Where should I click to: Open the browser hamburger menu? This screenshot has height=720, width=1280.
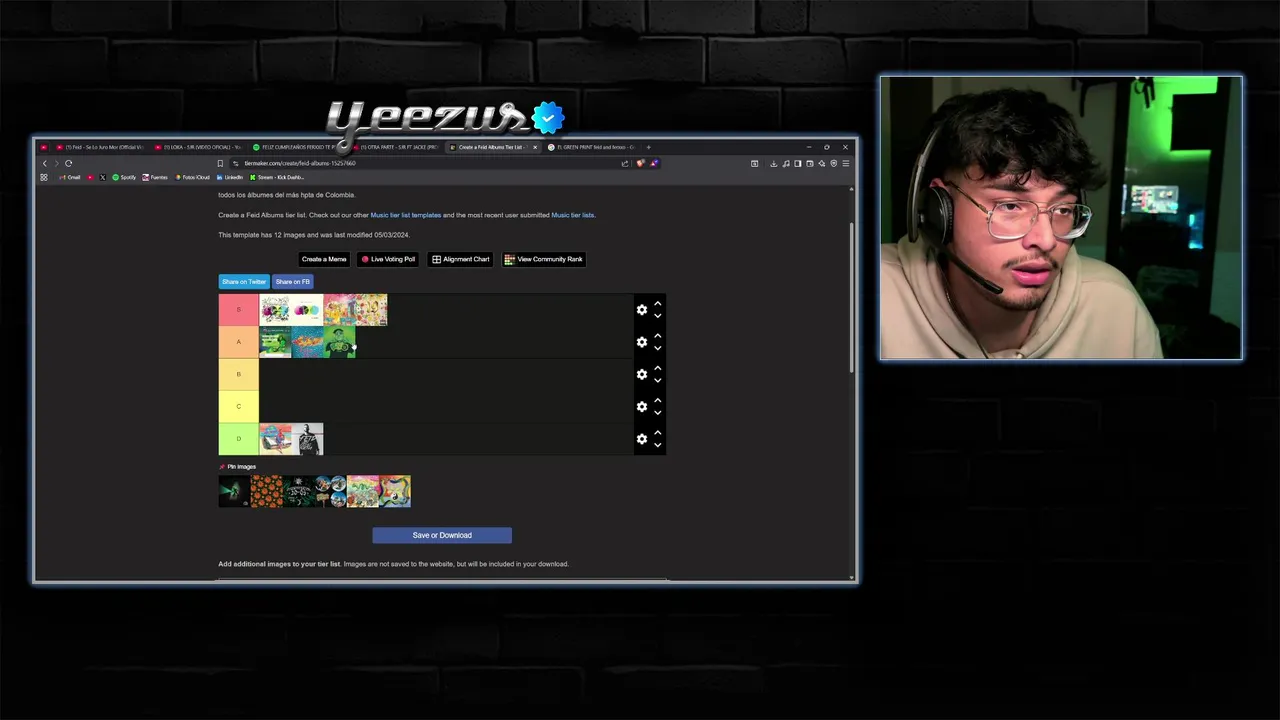pyautogui.click(x=846, y=163)
